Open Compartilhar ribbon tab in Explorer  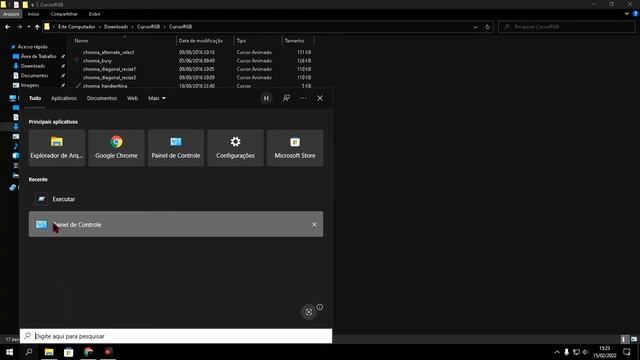(64, 14)
